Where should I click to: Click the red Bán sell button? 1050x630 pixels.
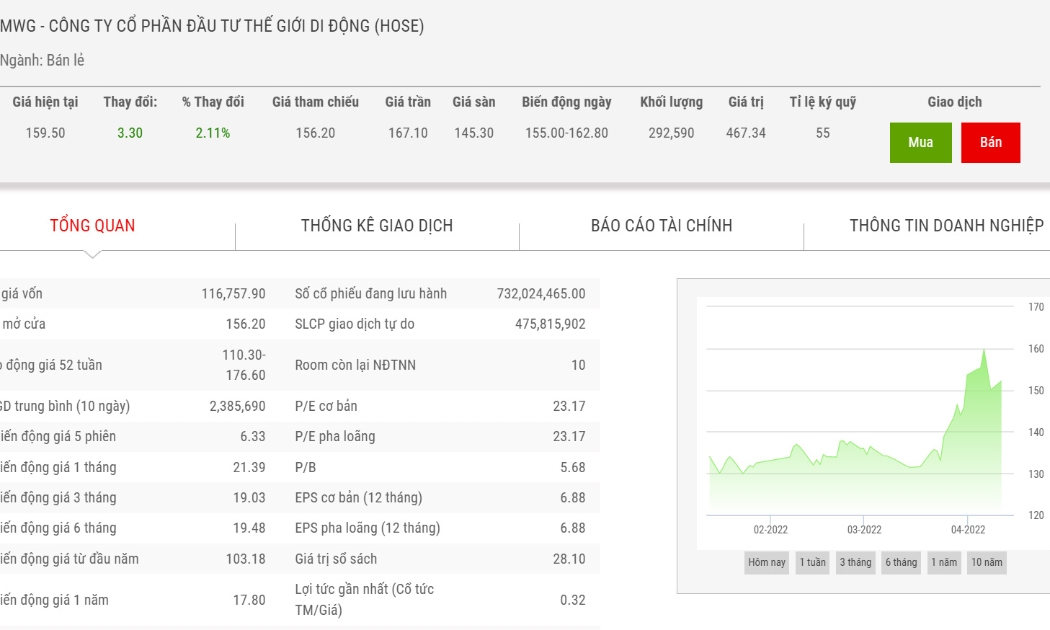point(990,143)
